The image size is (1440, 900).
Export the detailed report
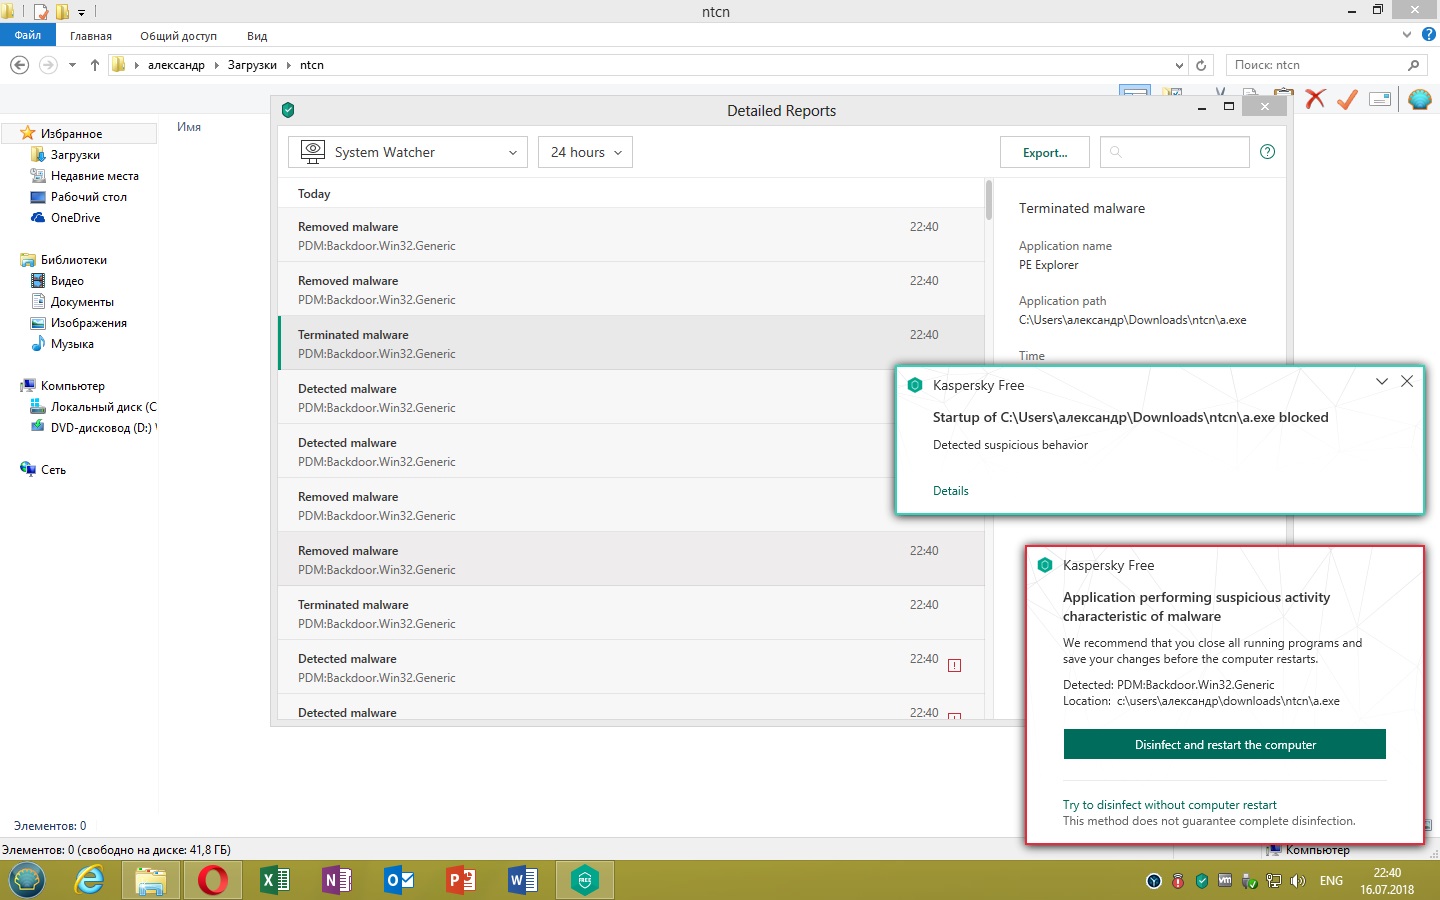pos(1044,152)
